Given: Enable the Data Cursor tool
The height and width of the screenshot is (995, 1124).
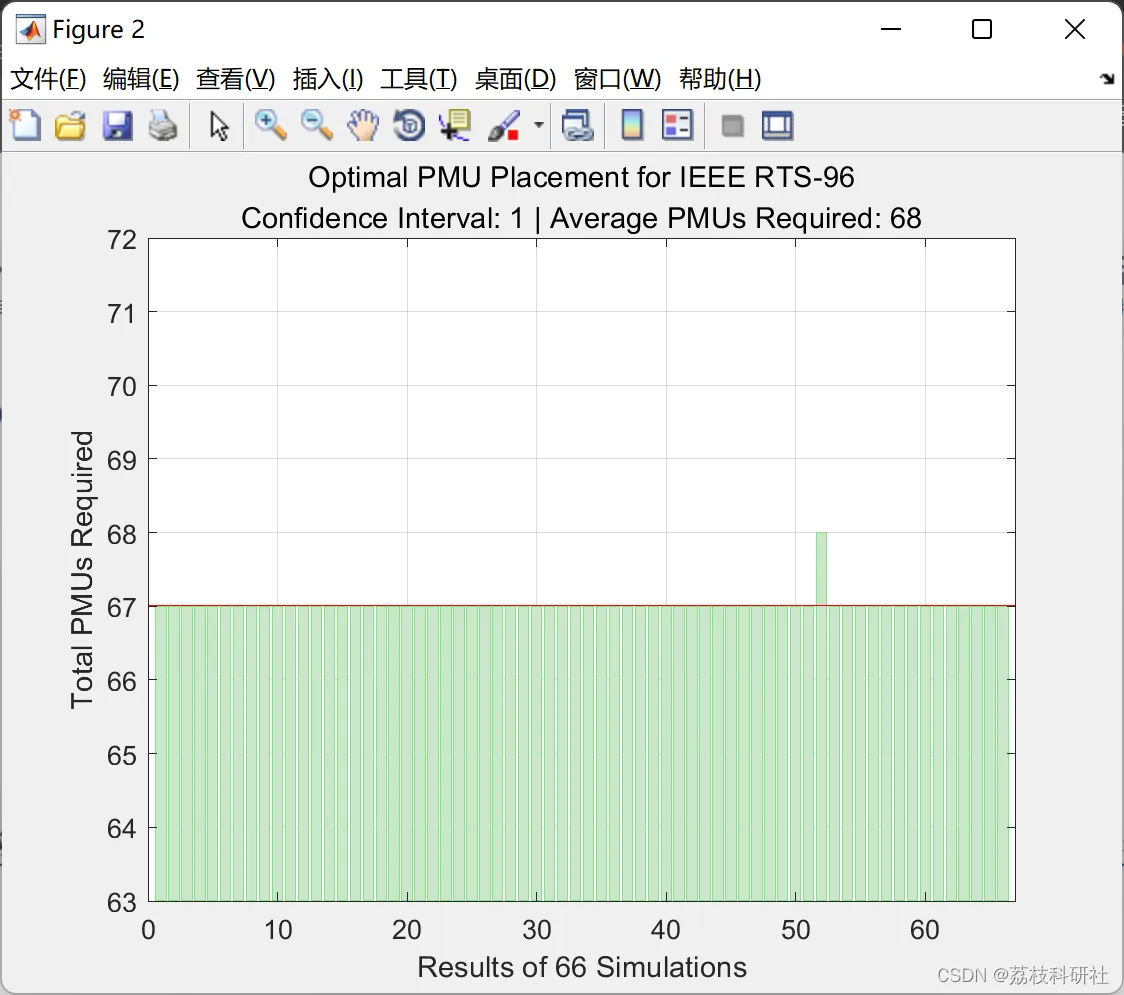Looking at the screenshot, I should [x=455, y=125].
